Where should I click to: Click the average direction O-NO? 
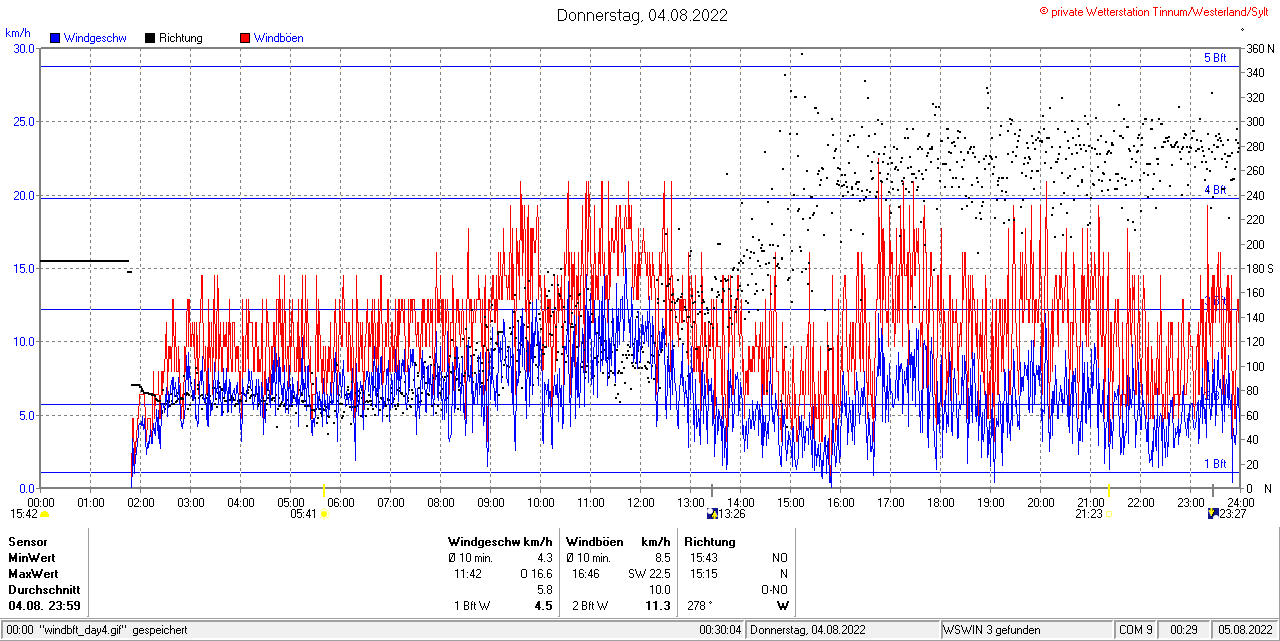[774, 590]
